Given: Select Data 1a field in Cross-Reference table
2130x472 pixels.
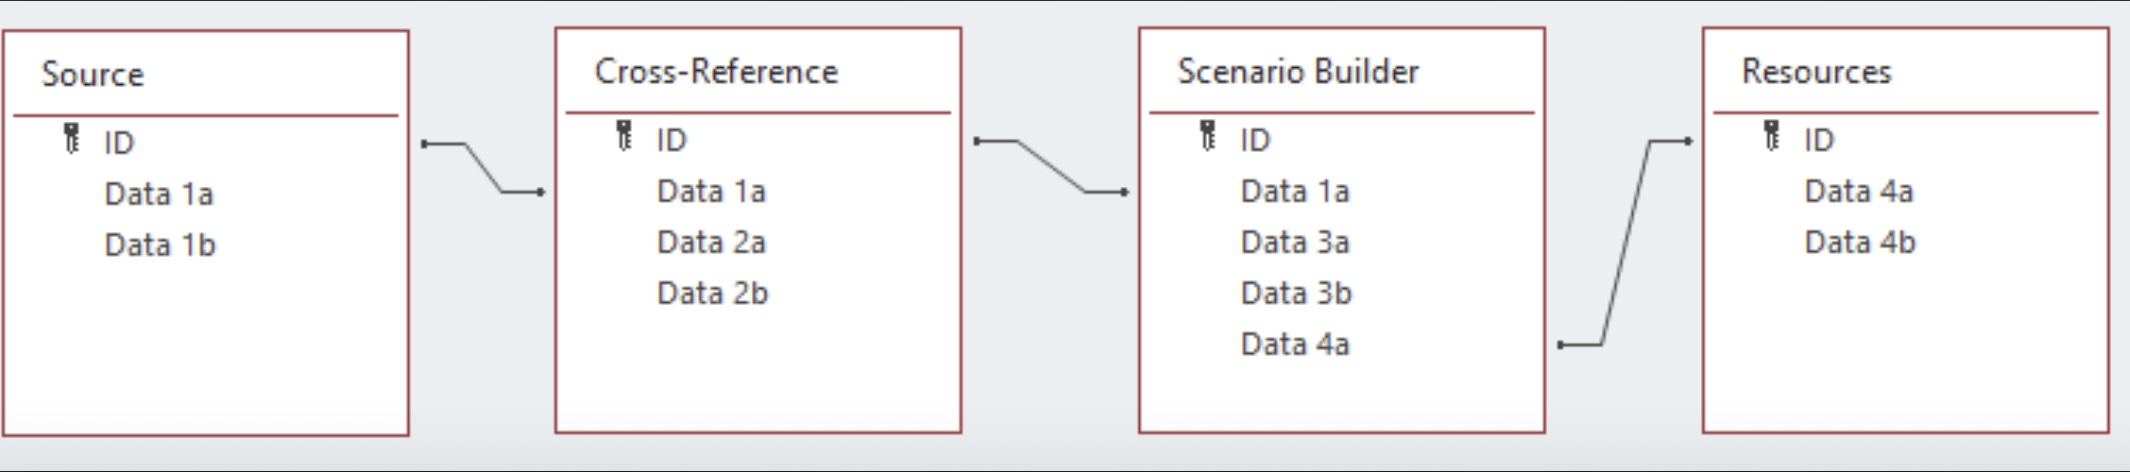Looking at the screenshot, I should tap(711, 191).
